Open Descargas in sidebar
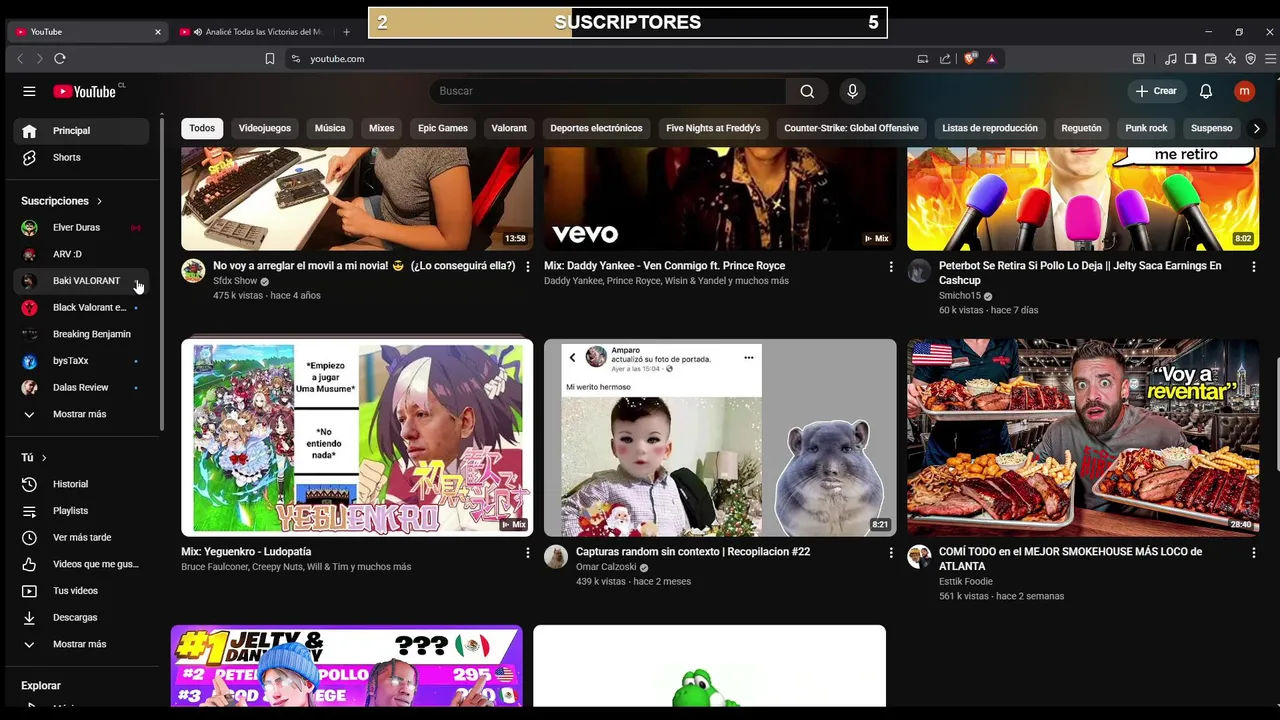Screen dimensions: 1280x720 (81, 617)
